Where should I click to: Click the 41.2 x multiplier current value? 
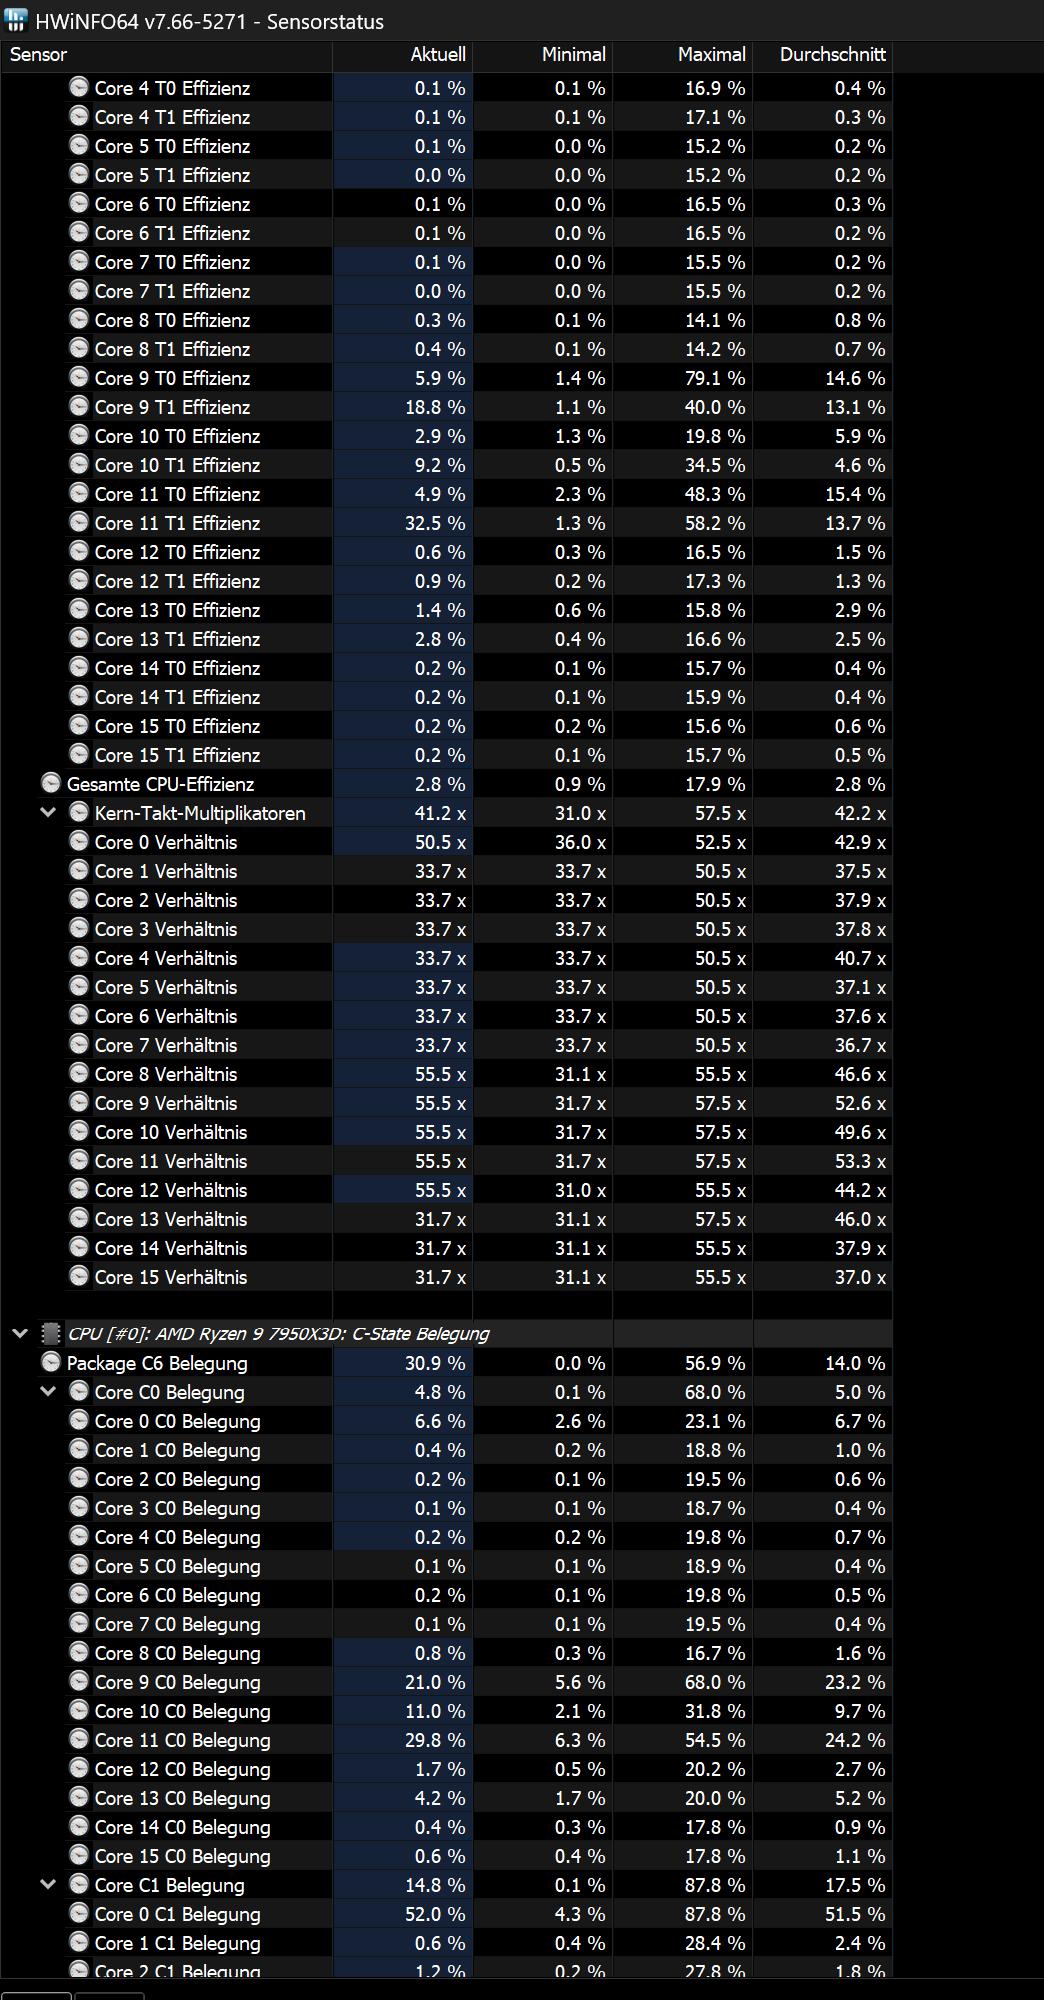click(x=440, y=814)
